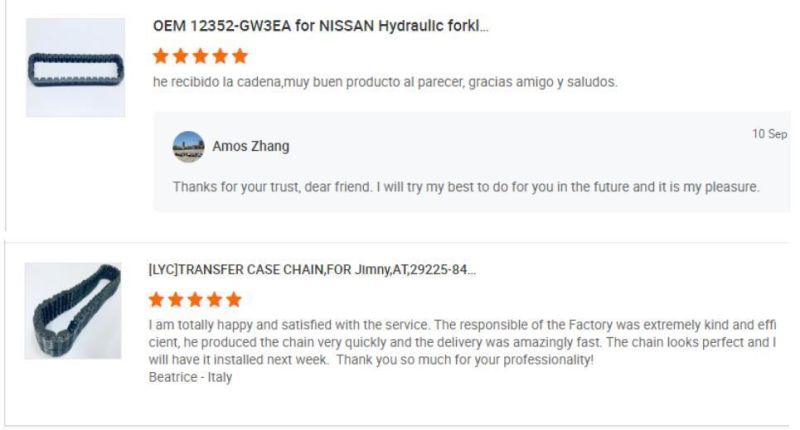This screenshot has width=800, height=430.
Task: Click Amos Zhang's profile avatar
Action: 188,146
